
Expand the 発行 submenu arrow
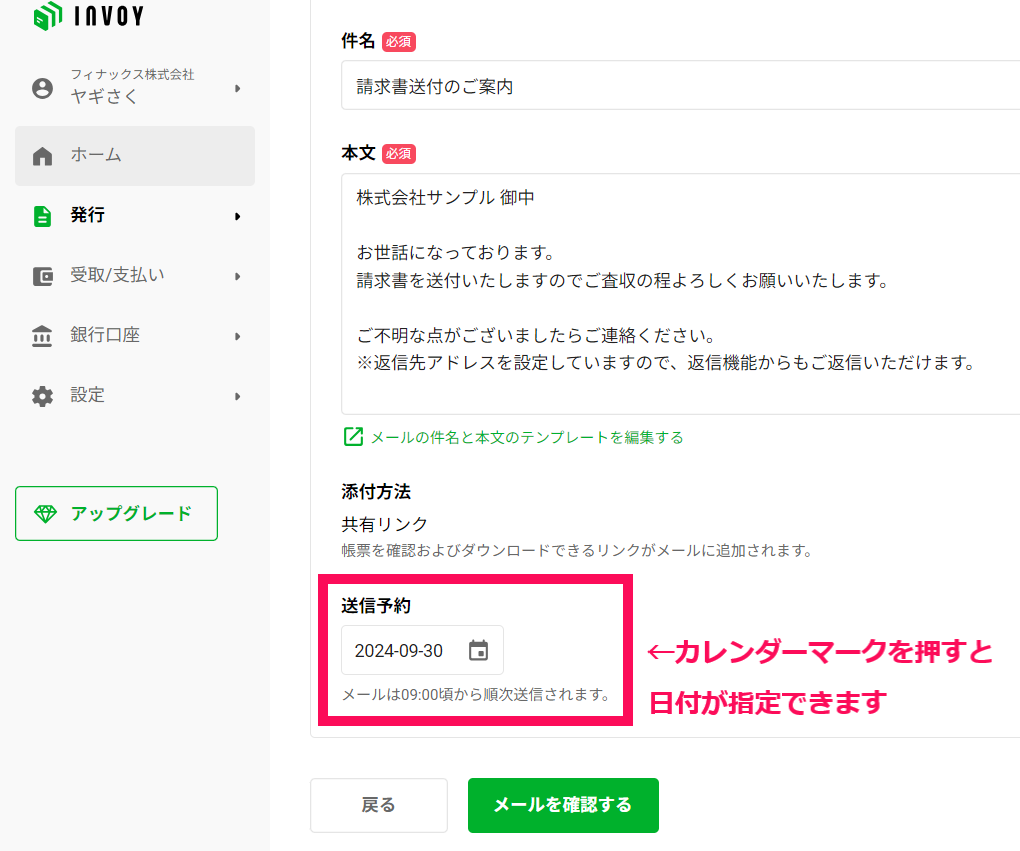point(237,216)
